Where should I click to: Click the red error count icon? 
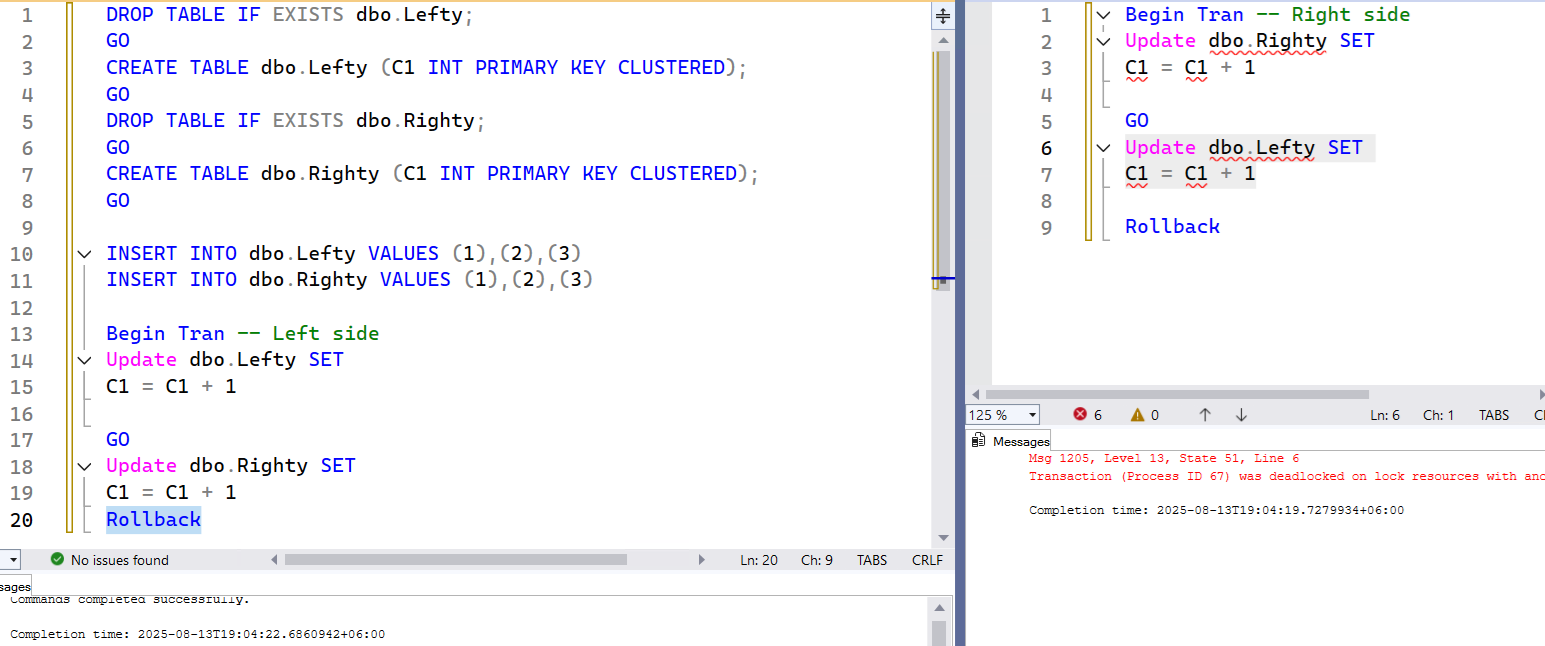point(1080,414)
